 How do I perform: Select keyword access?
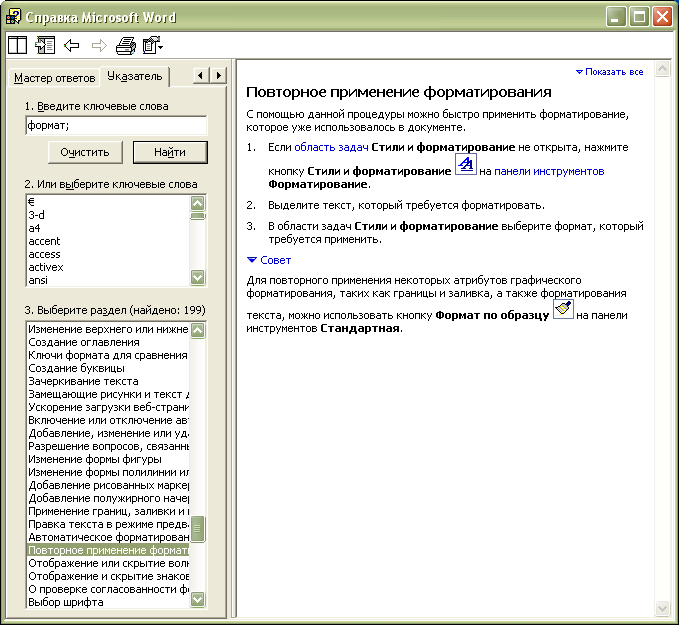click(x=108, y=254)
